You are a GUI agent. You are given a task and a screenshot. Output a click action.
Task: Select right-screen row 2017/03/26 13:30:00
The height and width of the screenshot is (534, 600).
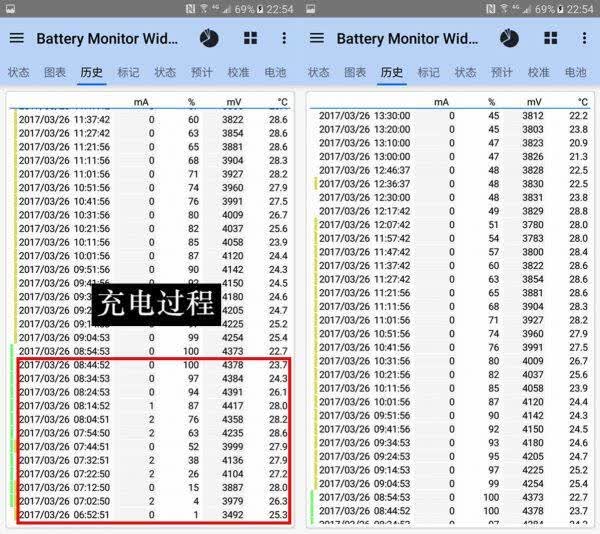(x=453, y=116)
